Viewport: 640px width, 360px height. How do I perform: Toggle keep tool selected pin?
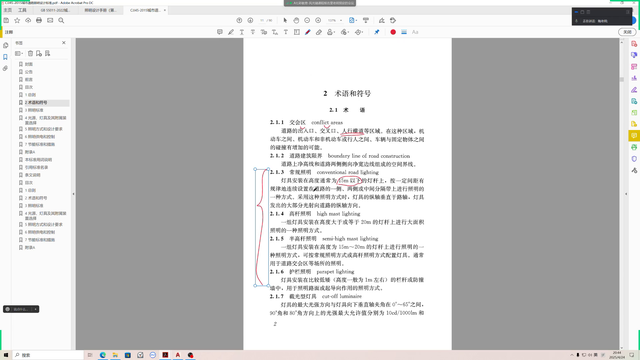coord(377,32)
